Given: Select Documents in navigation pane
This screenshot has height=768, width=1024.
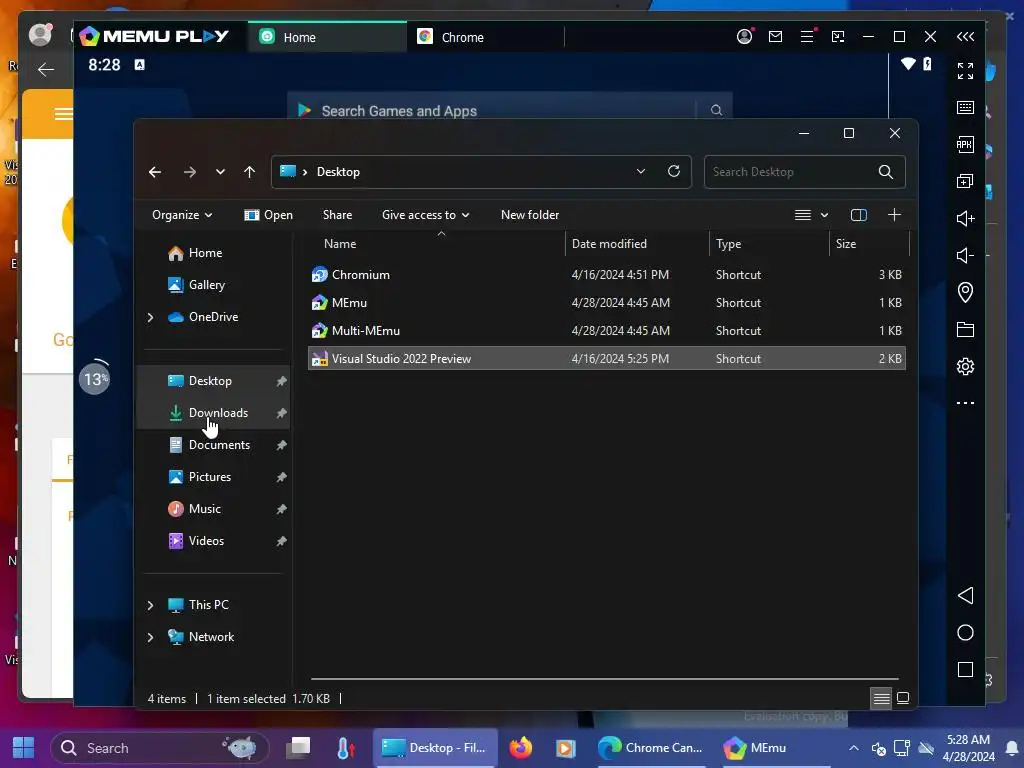Looking at the screenshot, I should [x=215, y=445].
